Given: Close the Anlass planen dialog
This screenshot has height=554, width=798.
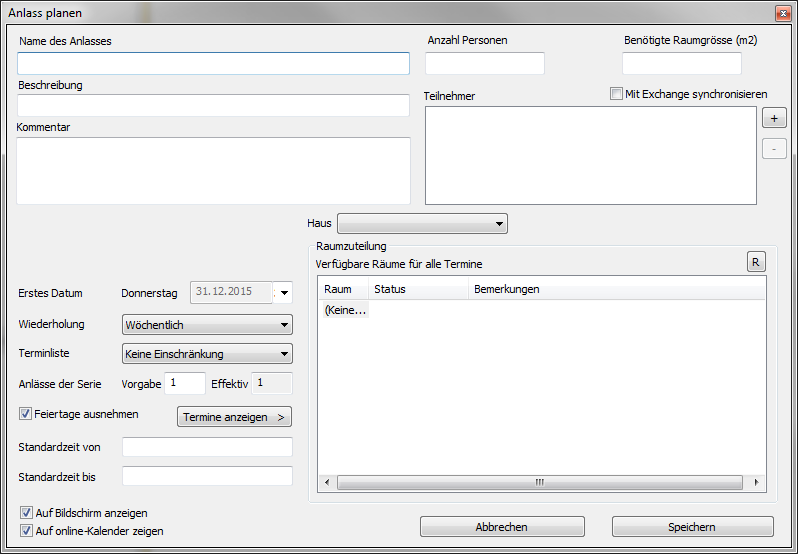Looking at the screenshot, I should (x=782, y=14).
